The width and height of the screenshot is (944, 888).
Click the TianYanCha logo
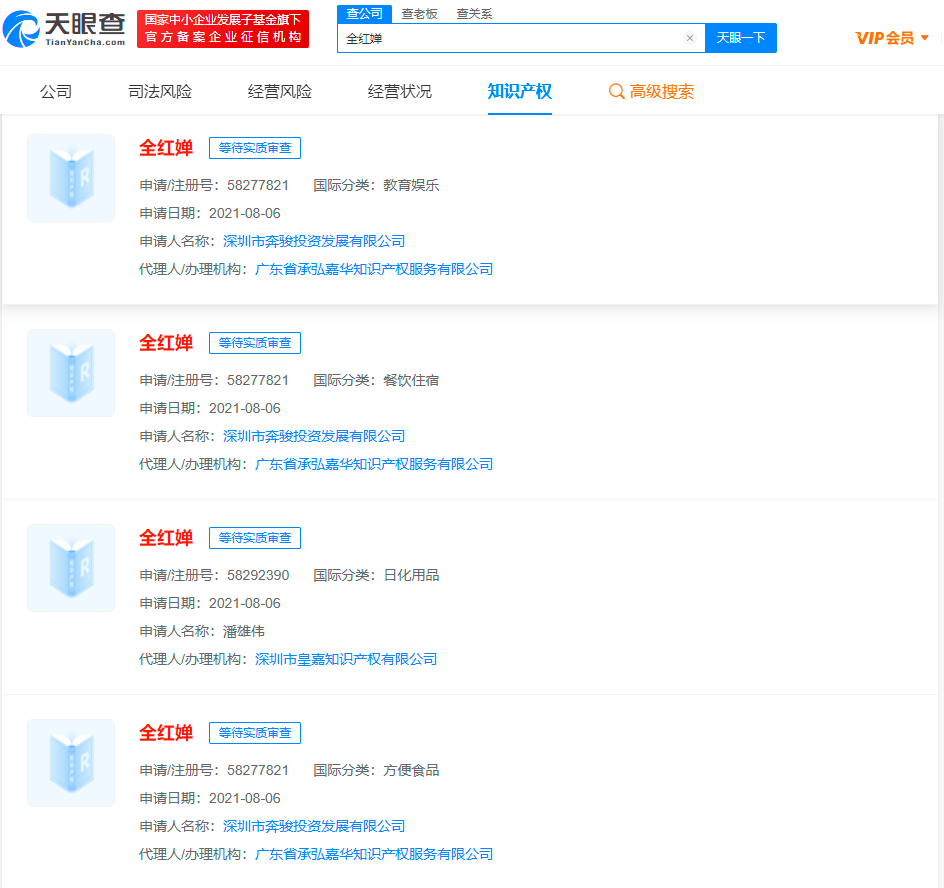(64, 28)
